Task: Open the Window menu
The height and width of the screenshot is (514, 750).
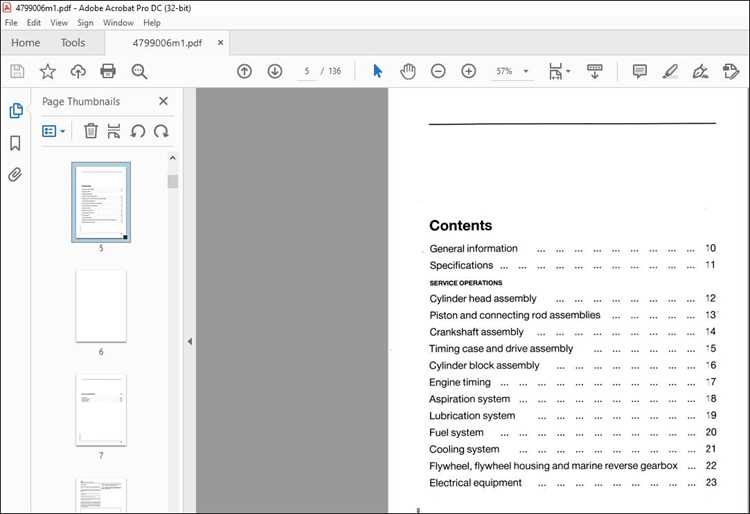Action: [118, 22]
